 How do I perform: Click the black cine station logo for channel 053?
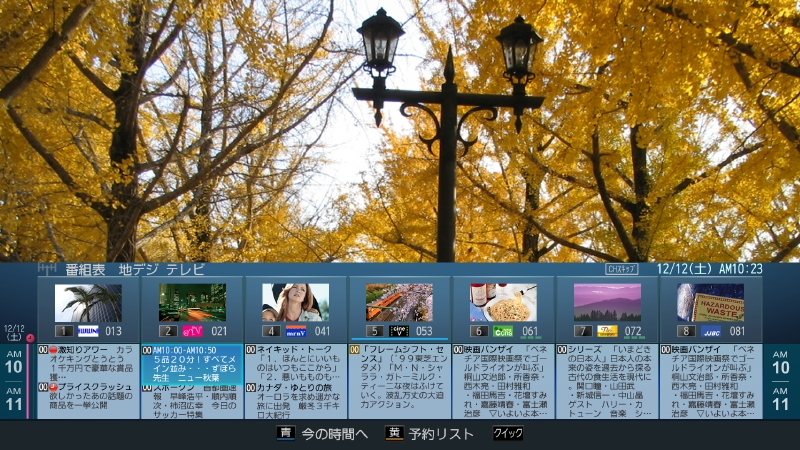pos(399,331)
